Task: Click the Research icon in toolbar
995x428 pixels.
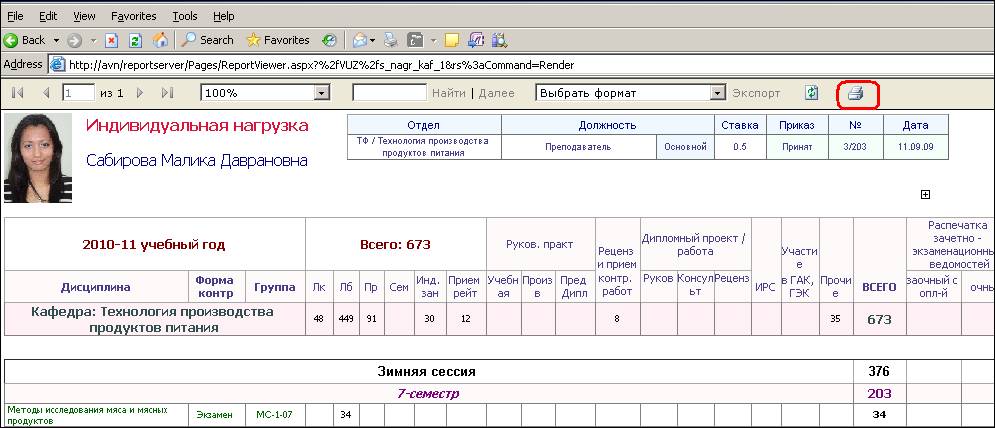Action: click(x=499, y=40)
